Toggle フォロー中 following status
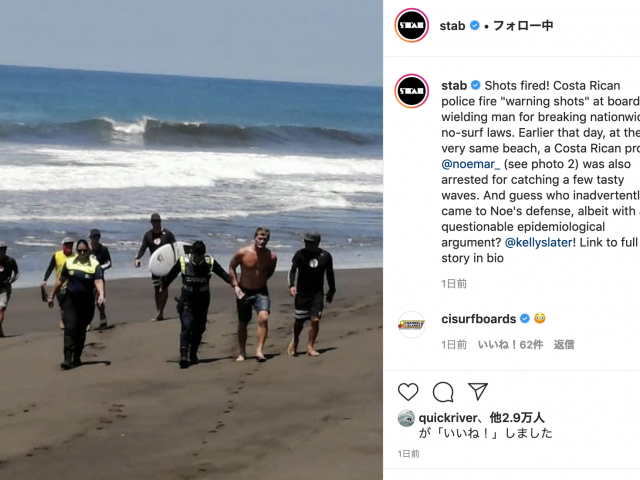This screenshot has width=640, height=480. click(x=523, y=26)
